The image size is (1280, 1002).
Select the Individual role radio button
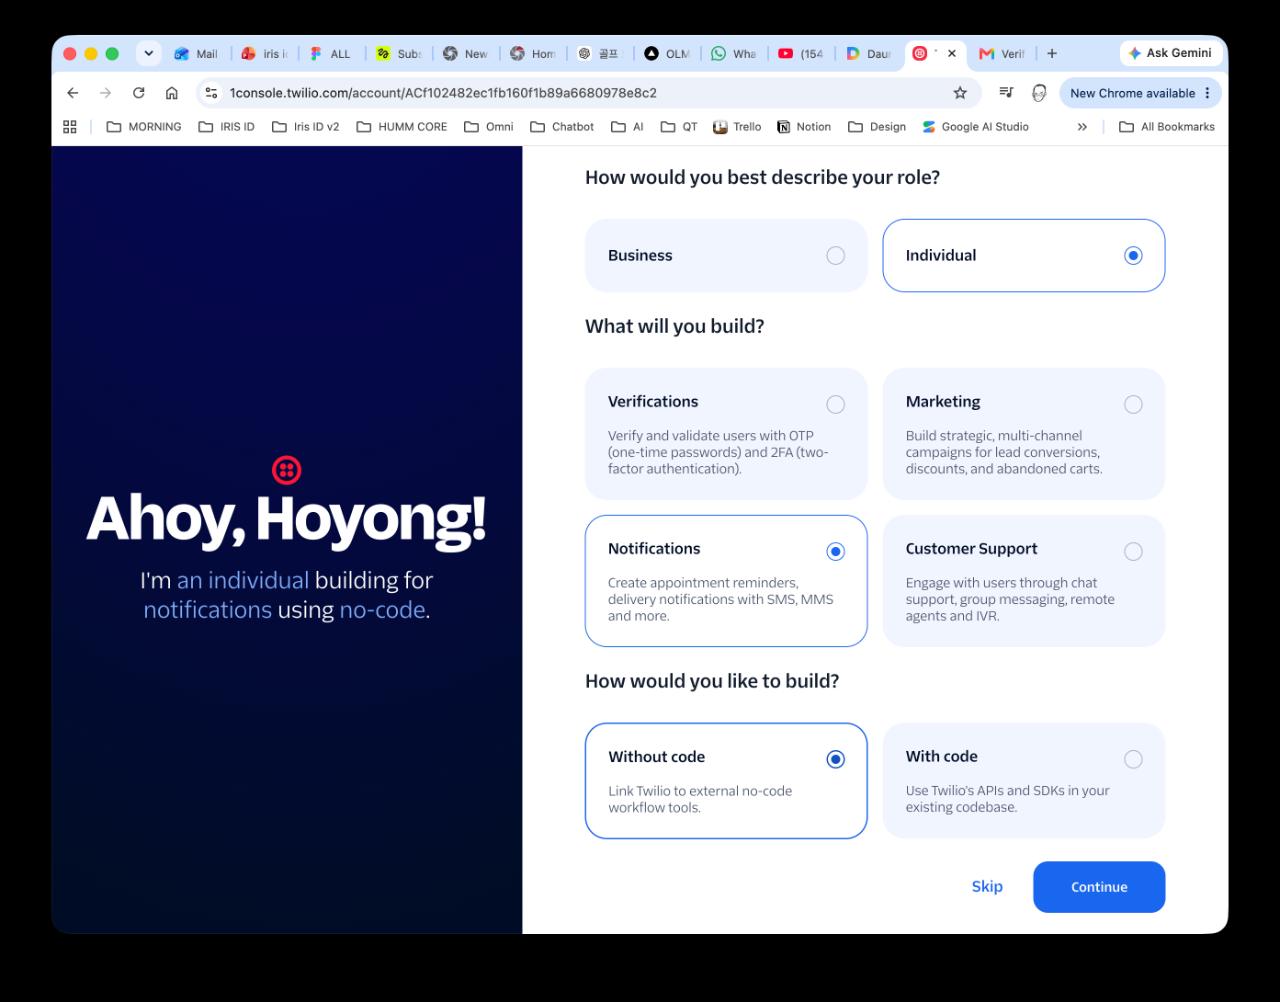pos(1133,256)
